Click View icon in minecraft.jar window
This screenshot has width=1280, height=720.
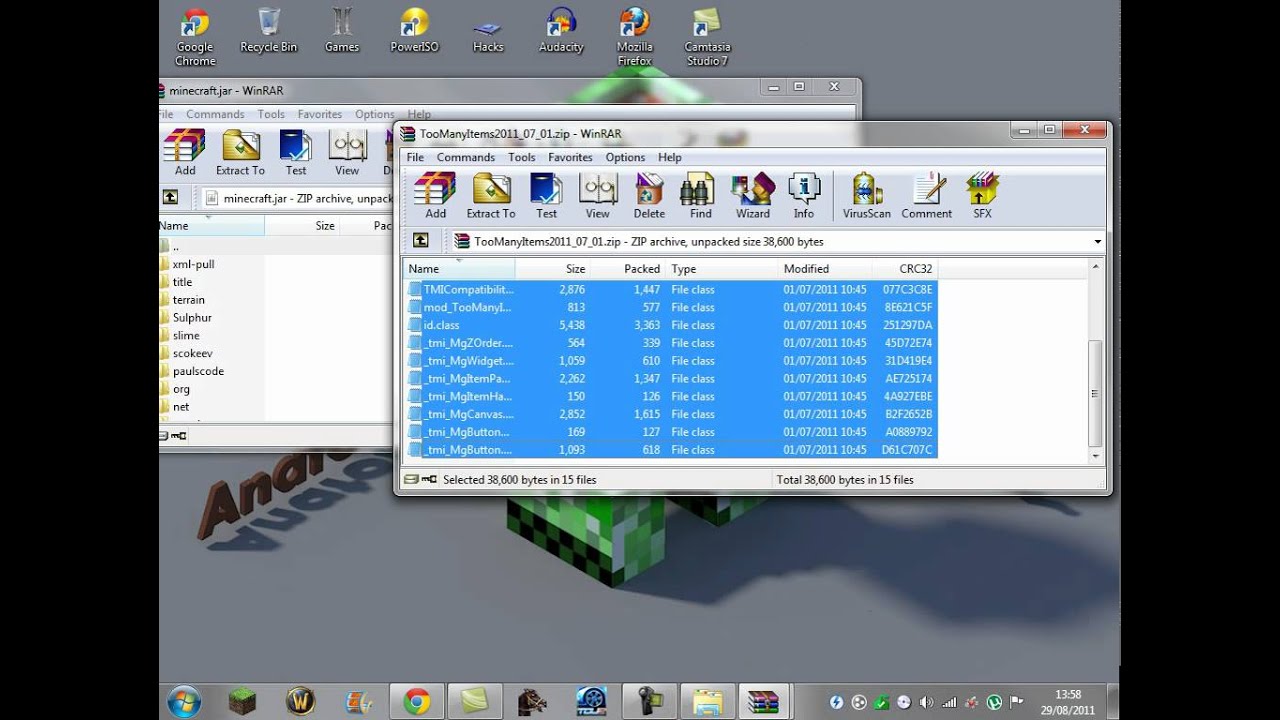347,152
